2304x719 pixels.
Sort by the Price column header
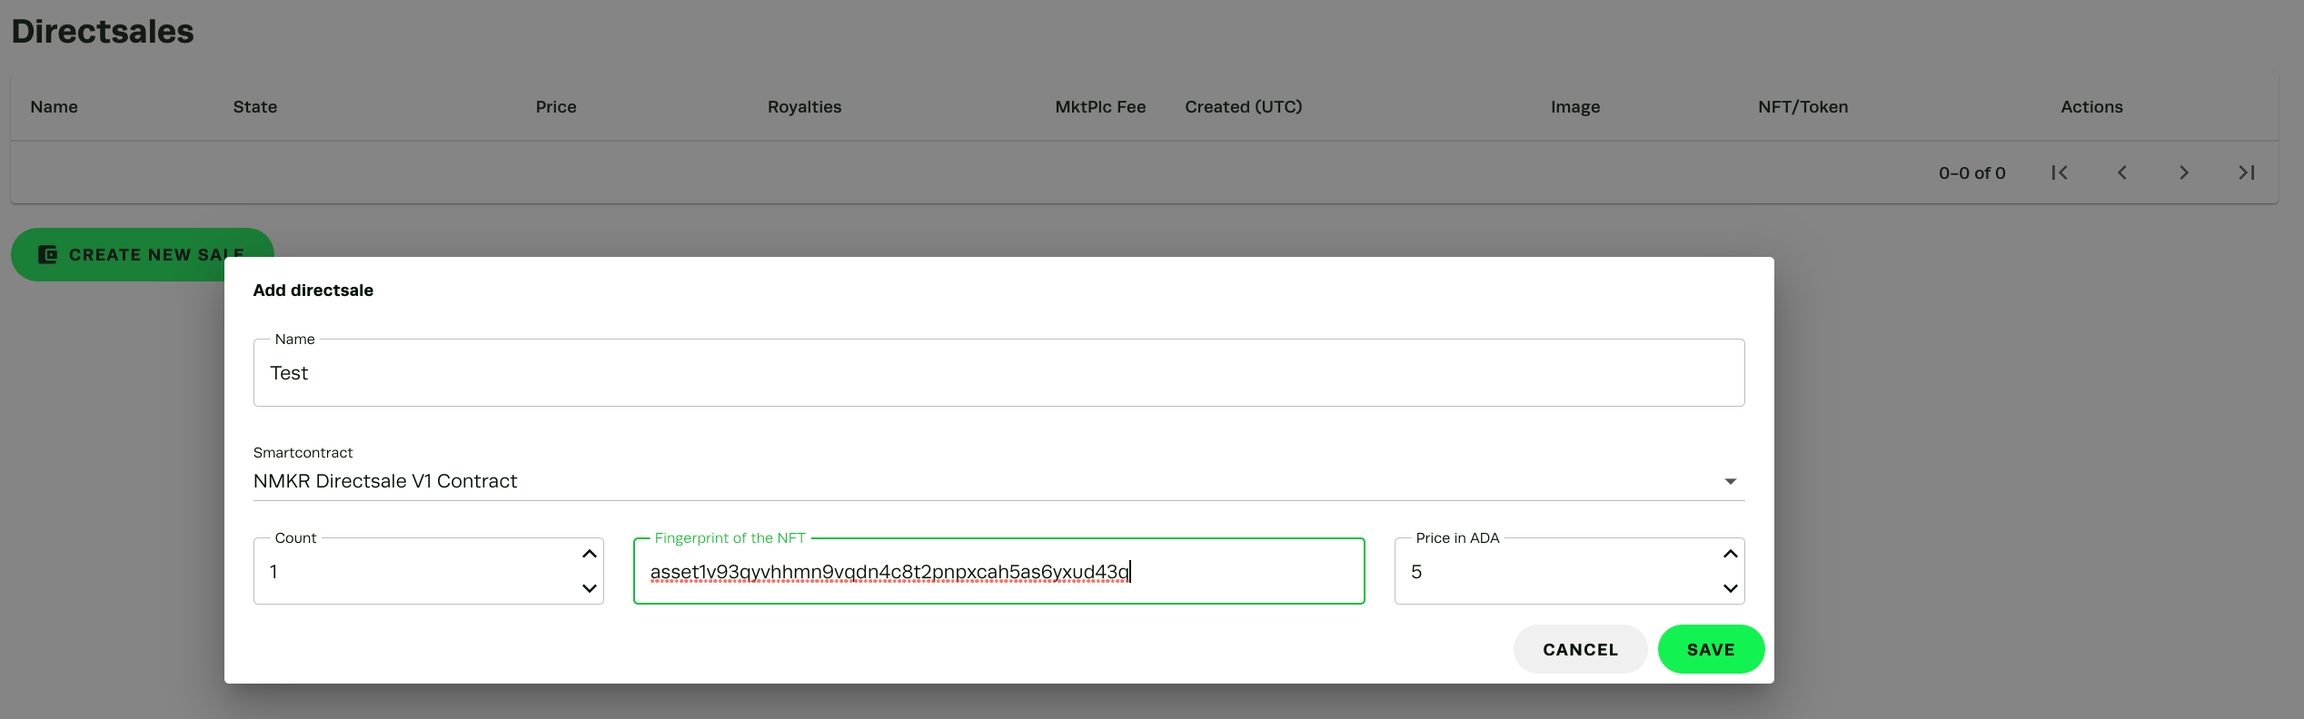556,107
